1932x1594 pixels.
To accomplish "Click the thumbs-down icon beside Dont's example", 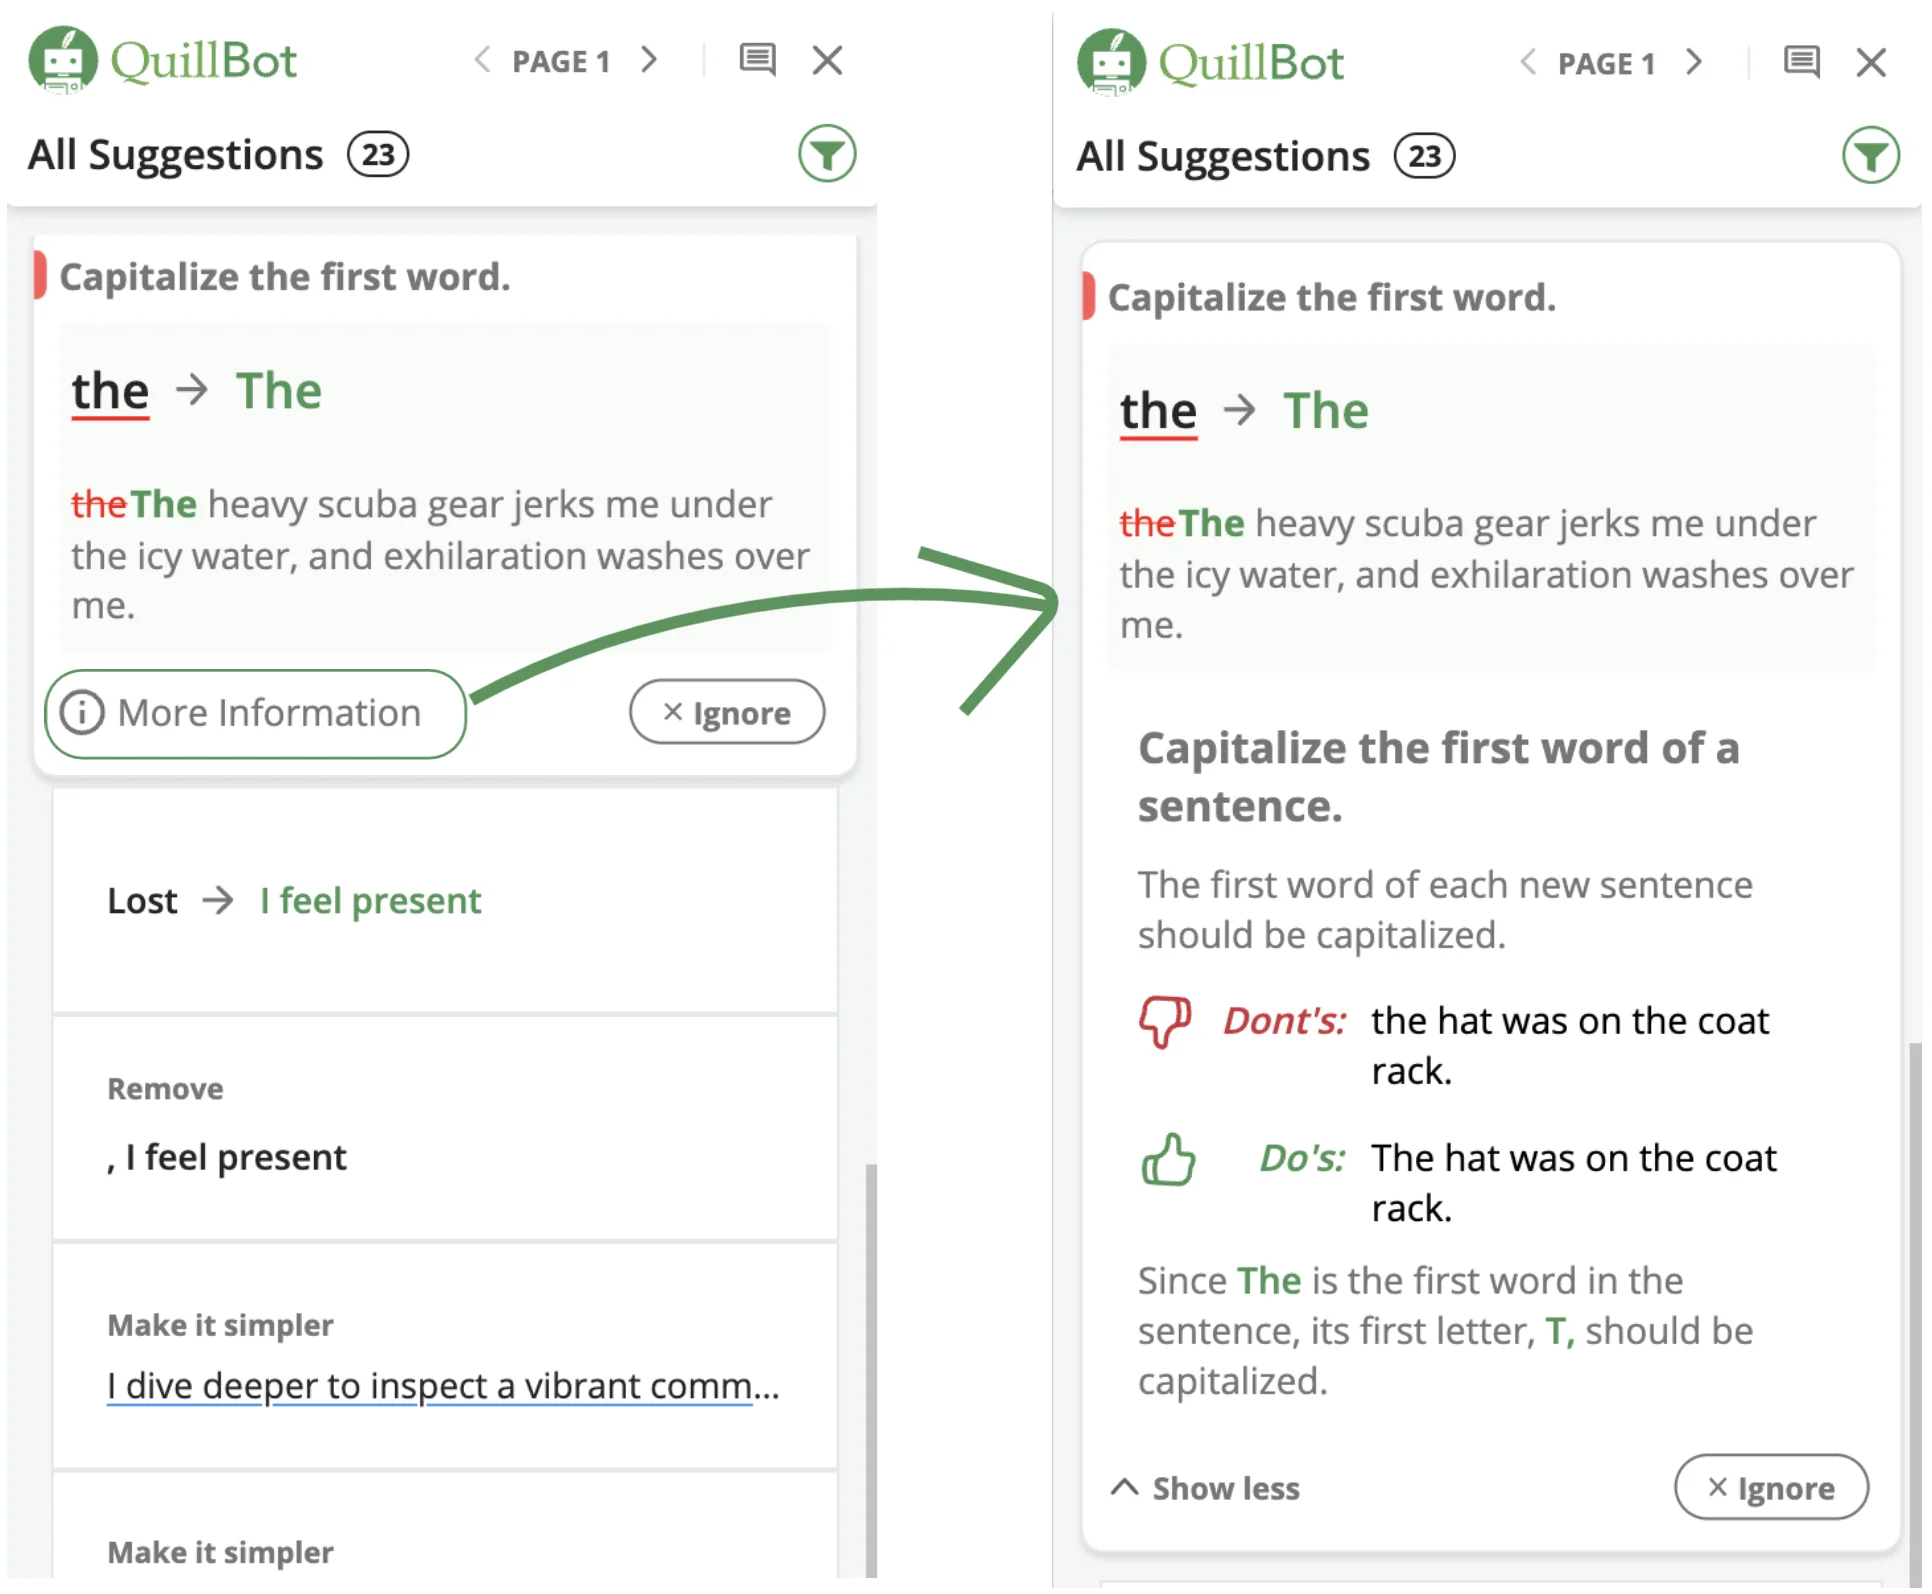I will (x=1165, y=1024).
